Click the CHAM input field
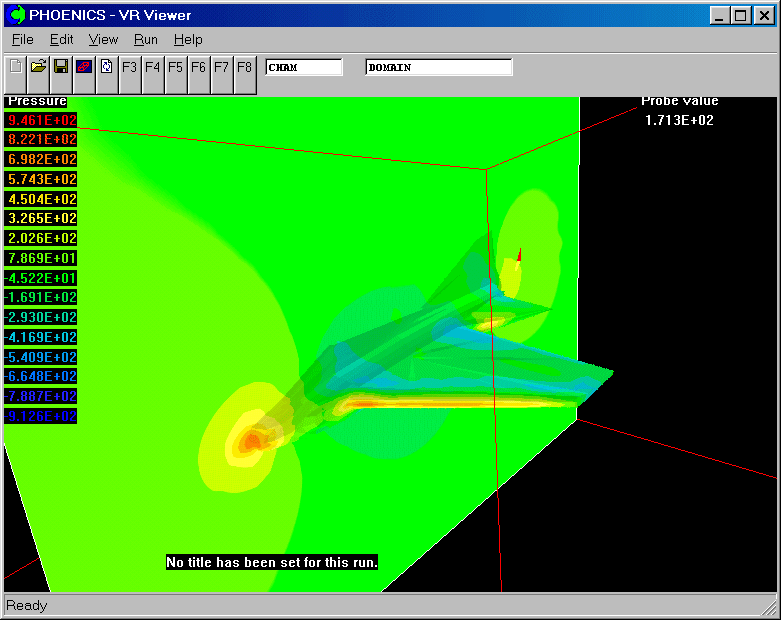The width and height of the screenshot is (781, 620). click(304, 67)
